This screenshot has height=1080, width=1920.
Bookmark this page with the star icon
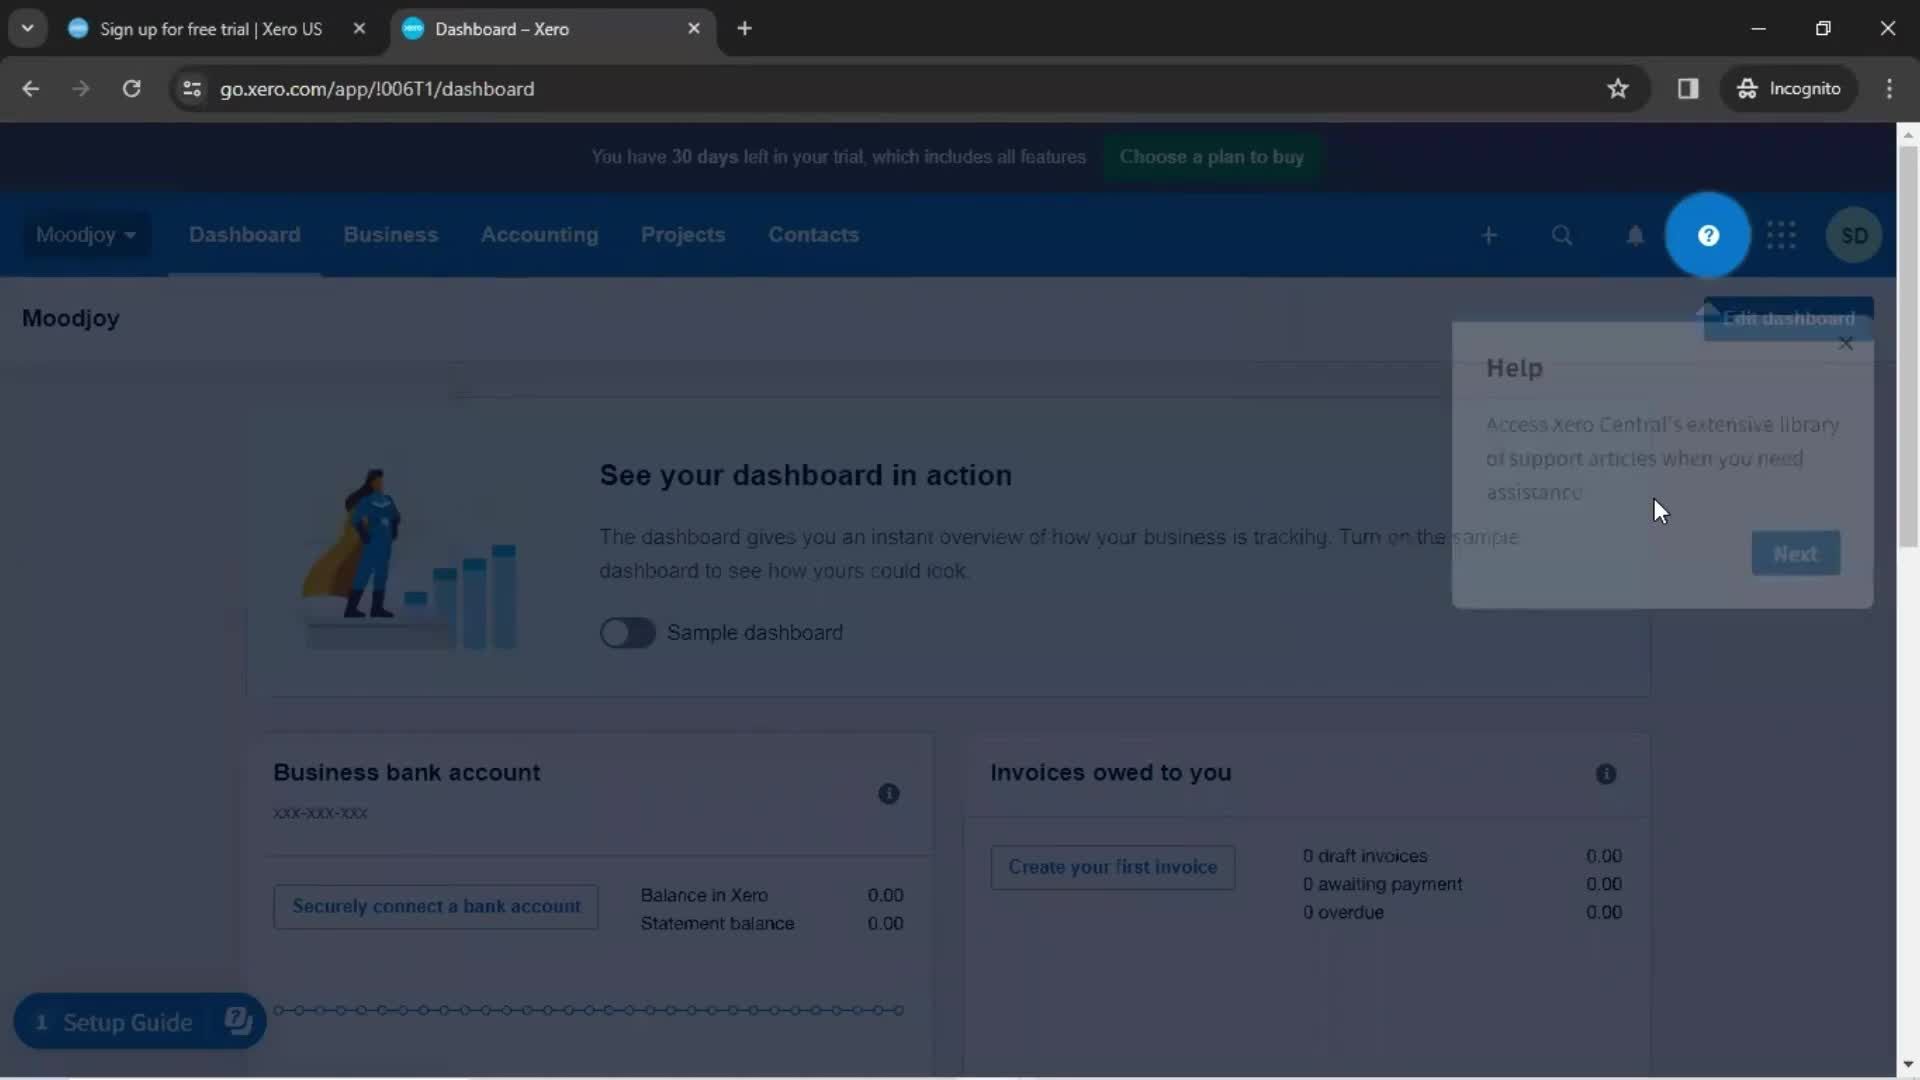tap(1618, 89)
